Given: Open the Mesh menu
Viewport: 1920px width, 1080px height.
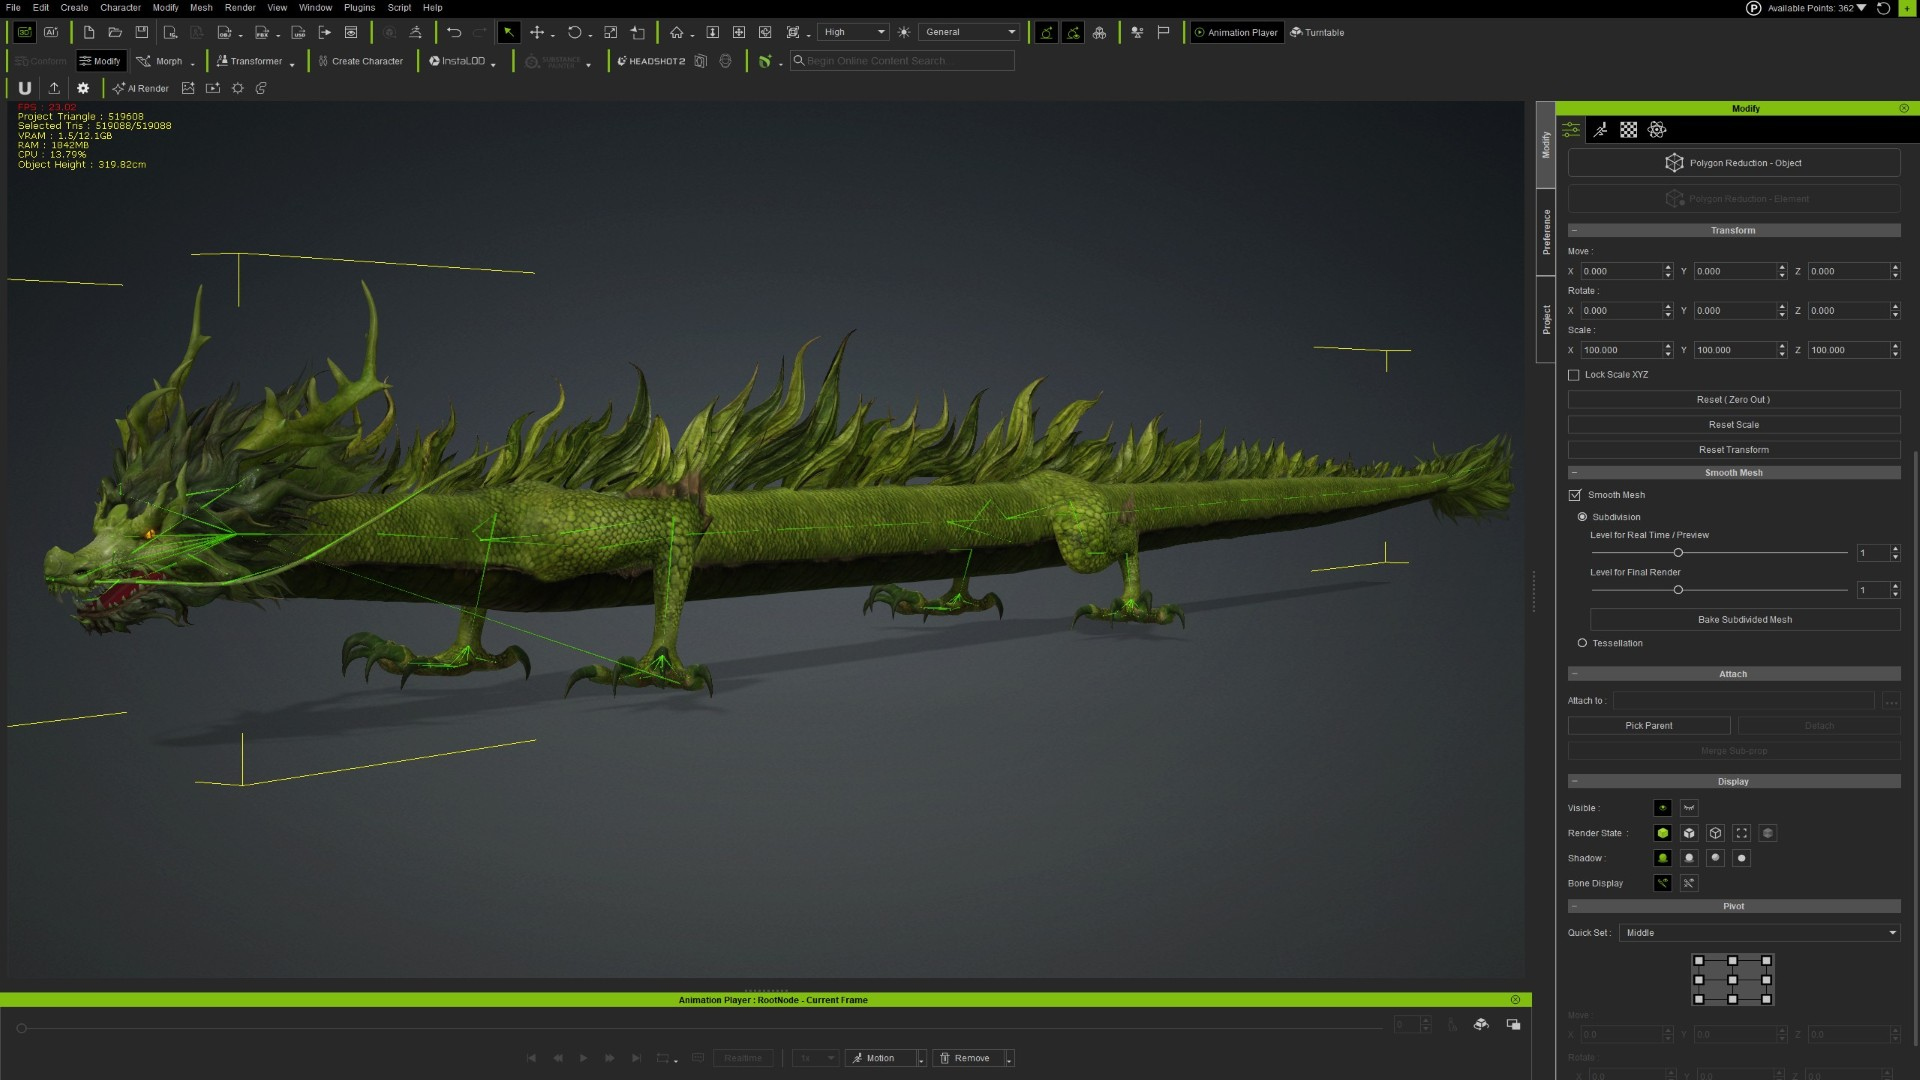Looking at the screenshot, I should [201, 7].
